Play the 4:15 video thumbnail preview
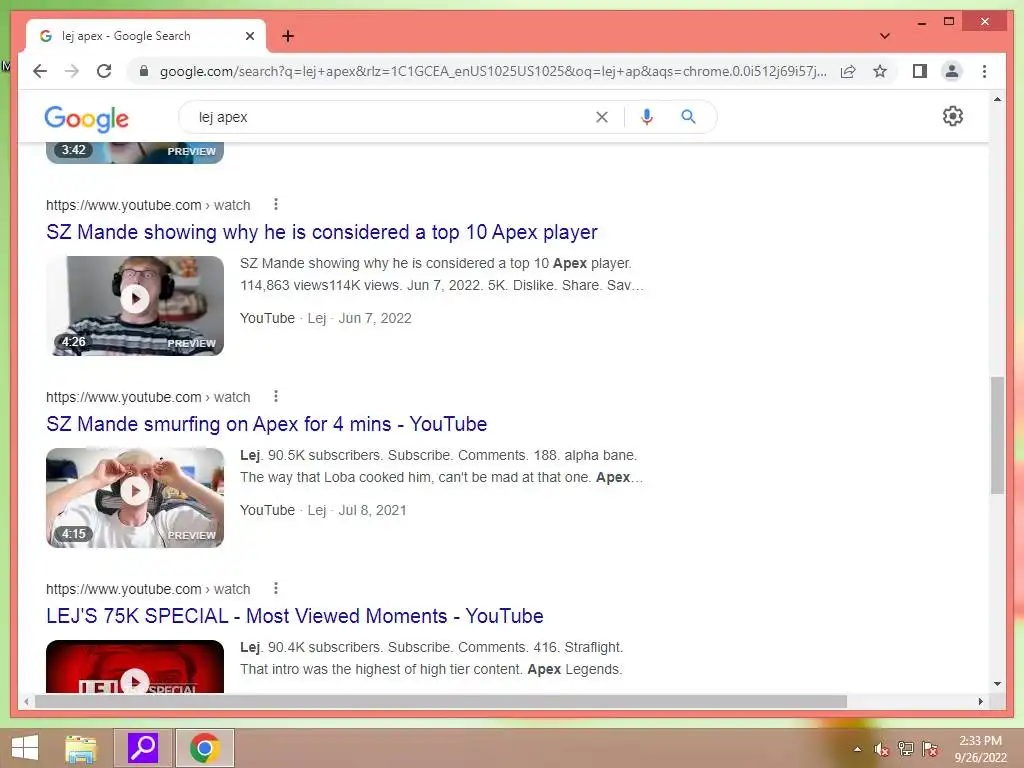Image resolution: width=1024 pixels, height=768 pixels. [135, 498]
